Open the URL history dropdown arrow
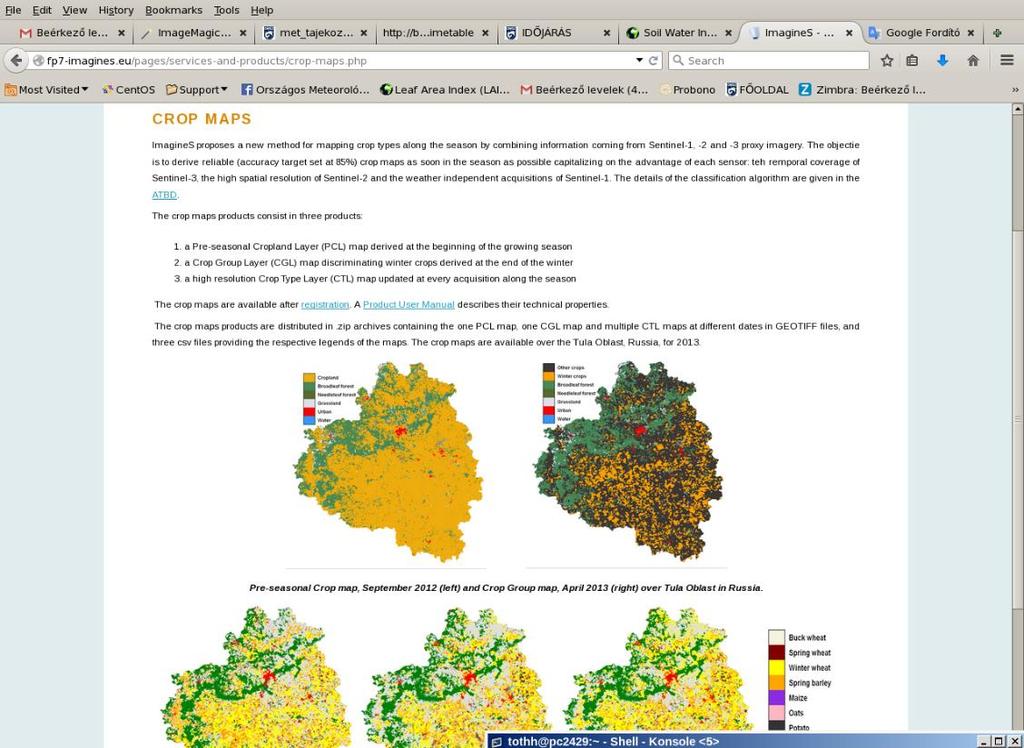The image size is (1024, 748). [639, 60]
